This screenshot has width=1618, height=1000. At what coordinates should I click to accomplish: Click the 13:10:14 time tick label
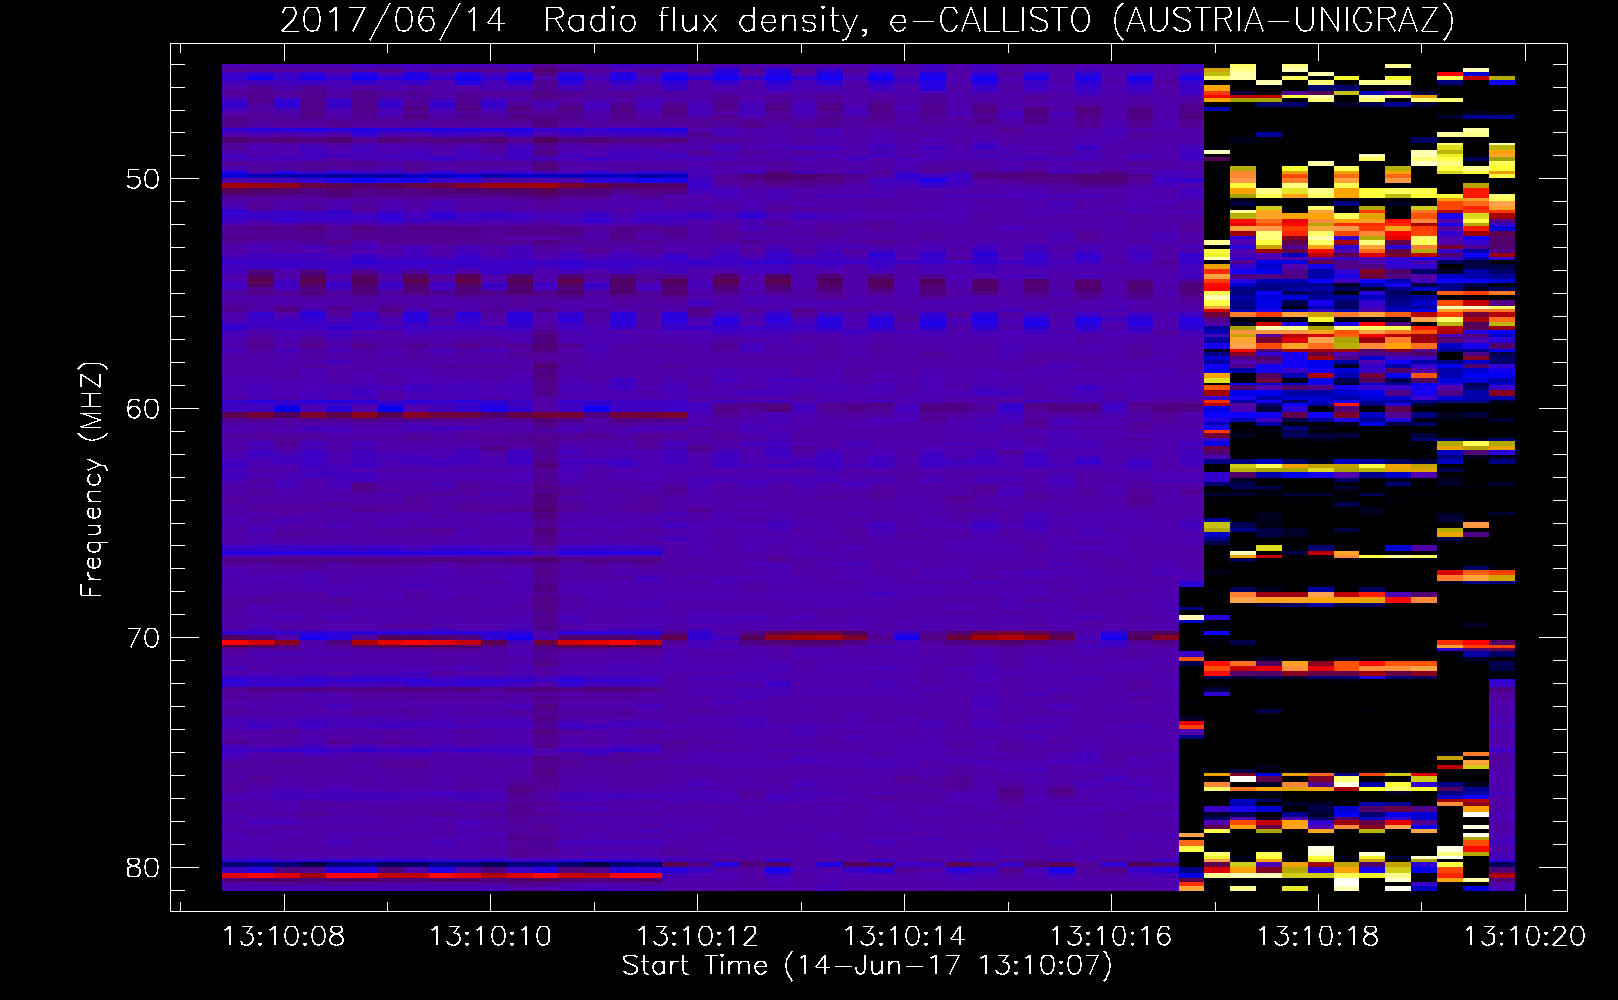coord(904,937)
